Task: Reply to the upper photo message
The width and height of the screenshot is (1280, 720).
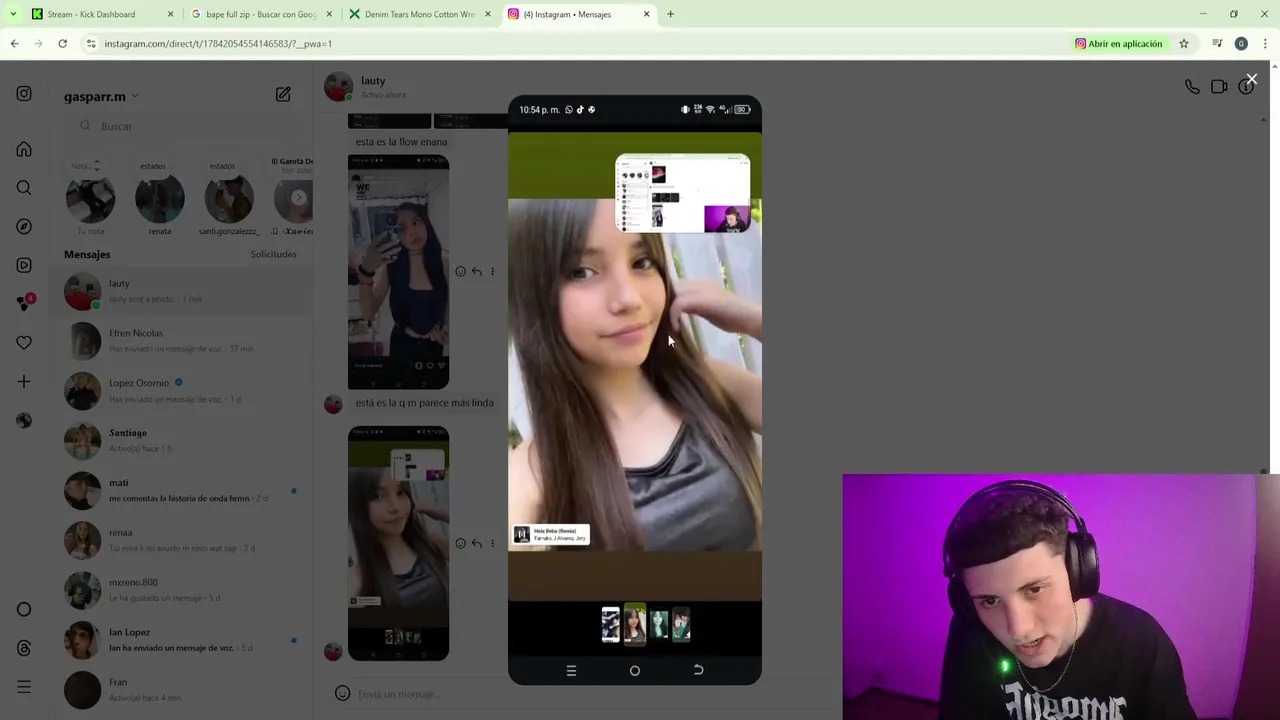Action: pos(476,271)
